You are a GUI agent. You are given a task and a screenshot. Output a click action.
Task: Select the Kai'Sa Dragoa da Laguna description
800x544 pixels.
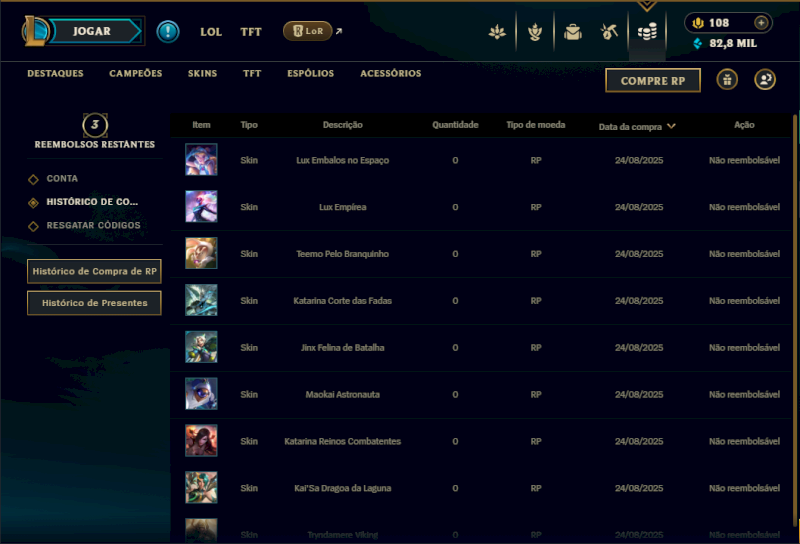coord(342,488)
